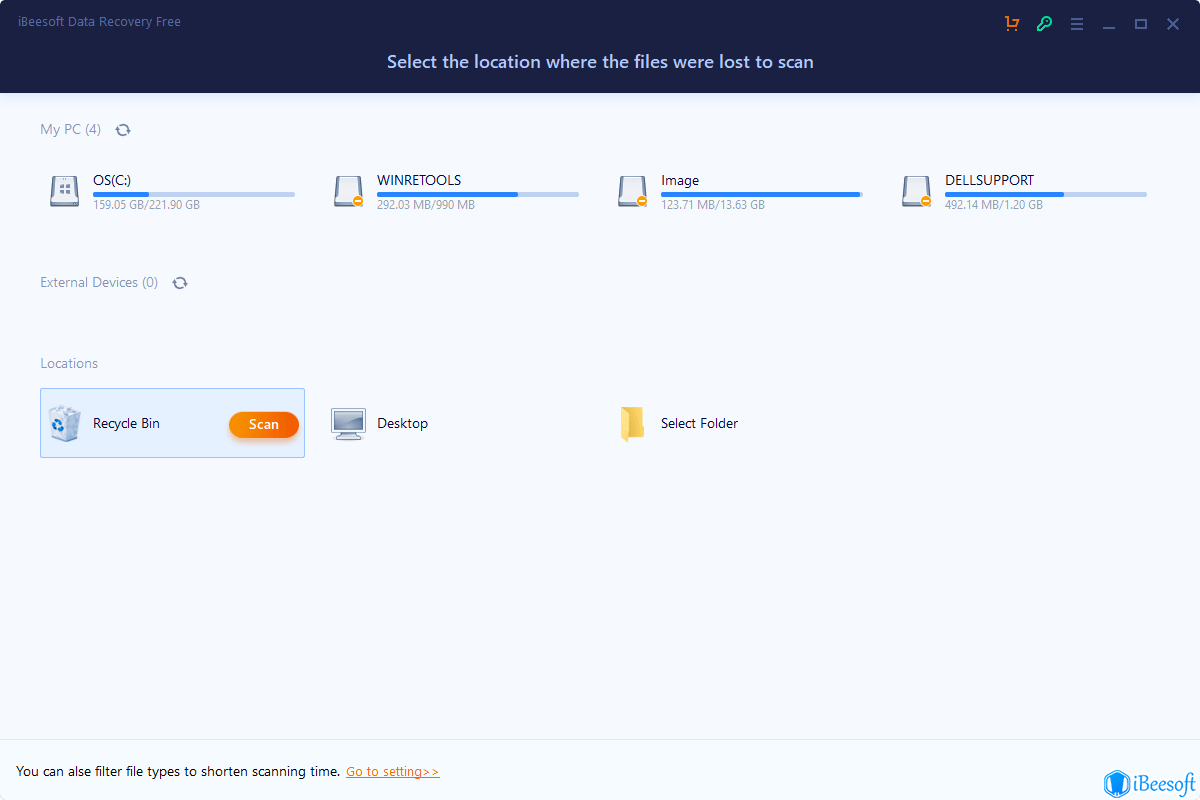Select the Image partition drive icon
Screen dimensions: 1200x800
point(633,190)
